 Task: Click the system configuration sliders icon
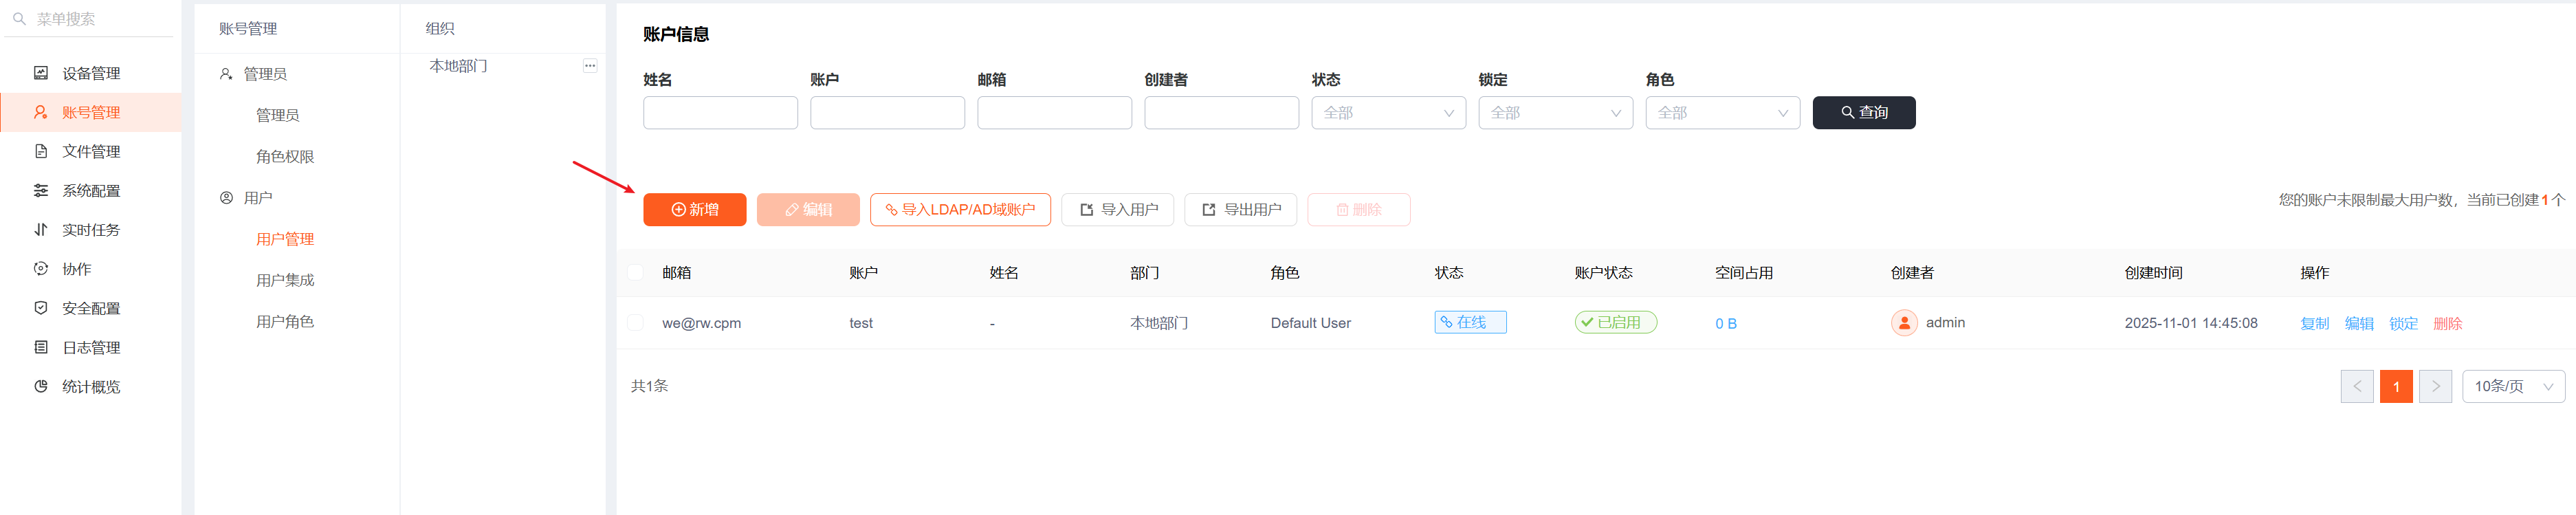(41, 190)
